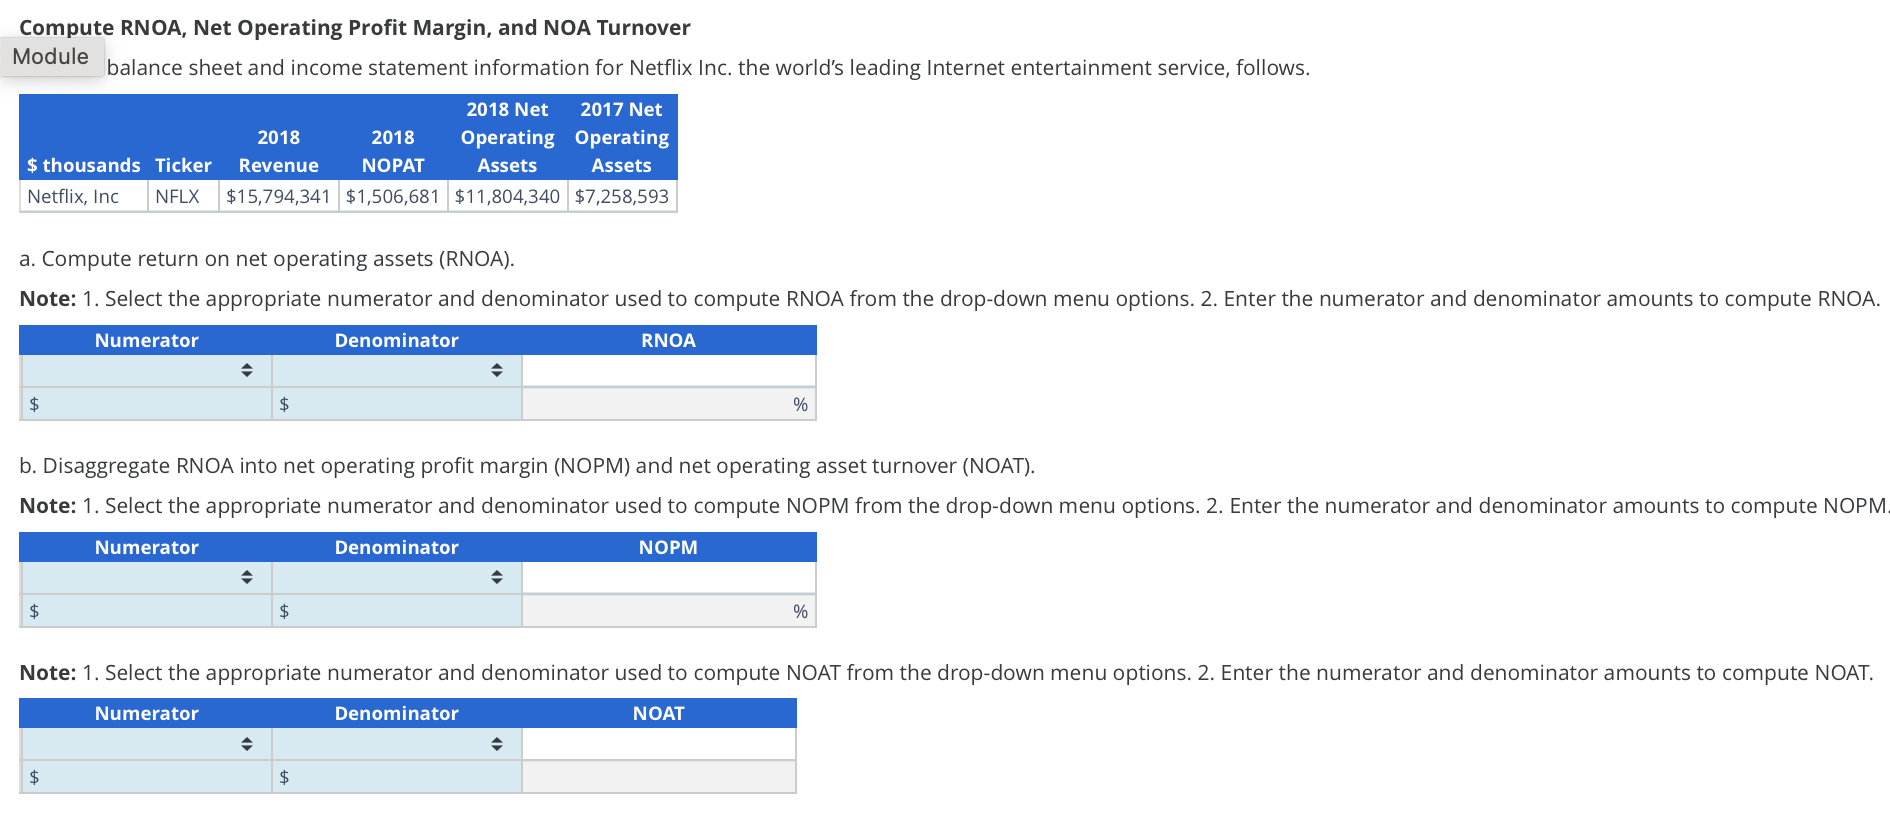This screenshot has height=816, width=1890.
Task: Click the NOPM column header
Action: [x=668, y=547]
